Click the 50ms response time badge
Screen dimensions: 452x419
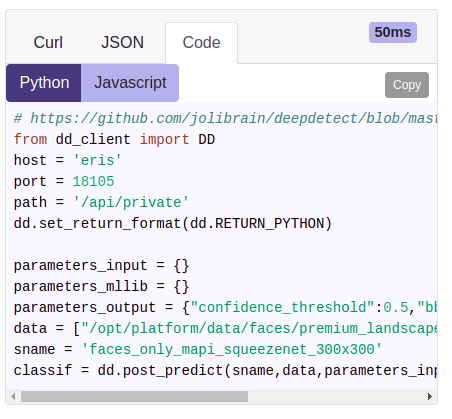[393, 32]
